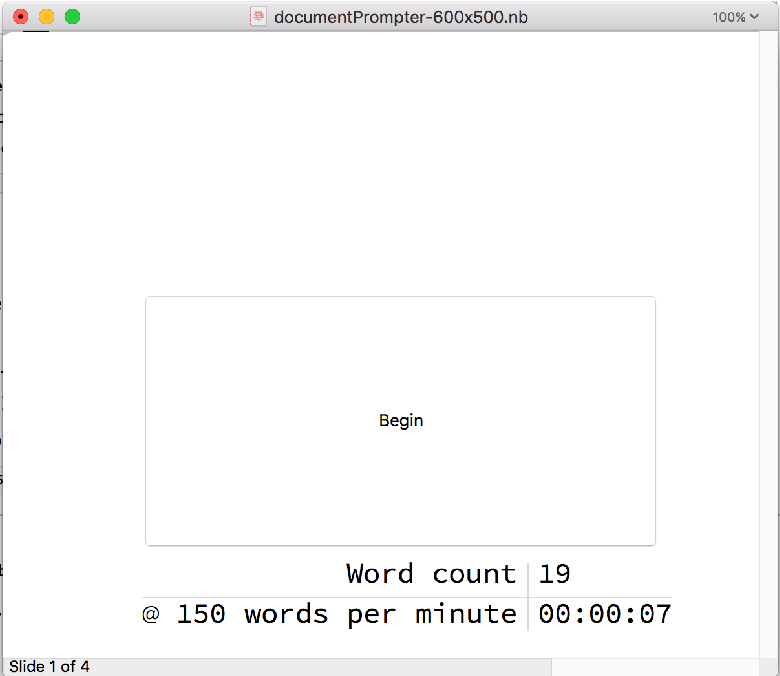The width and height of the screenshot is (780, 676).
Task: Select the "Word count" label
Action: point(430,574)
